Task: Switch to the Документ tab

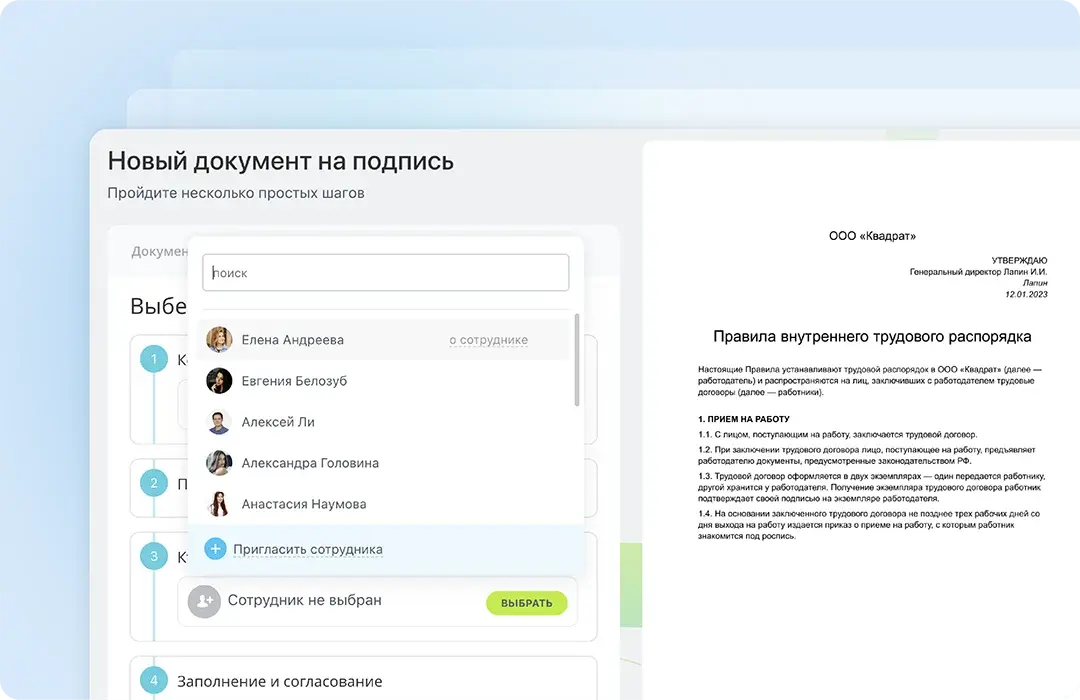Action: point(159,251)
